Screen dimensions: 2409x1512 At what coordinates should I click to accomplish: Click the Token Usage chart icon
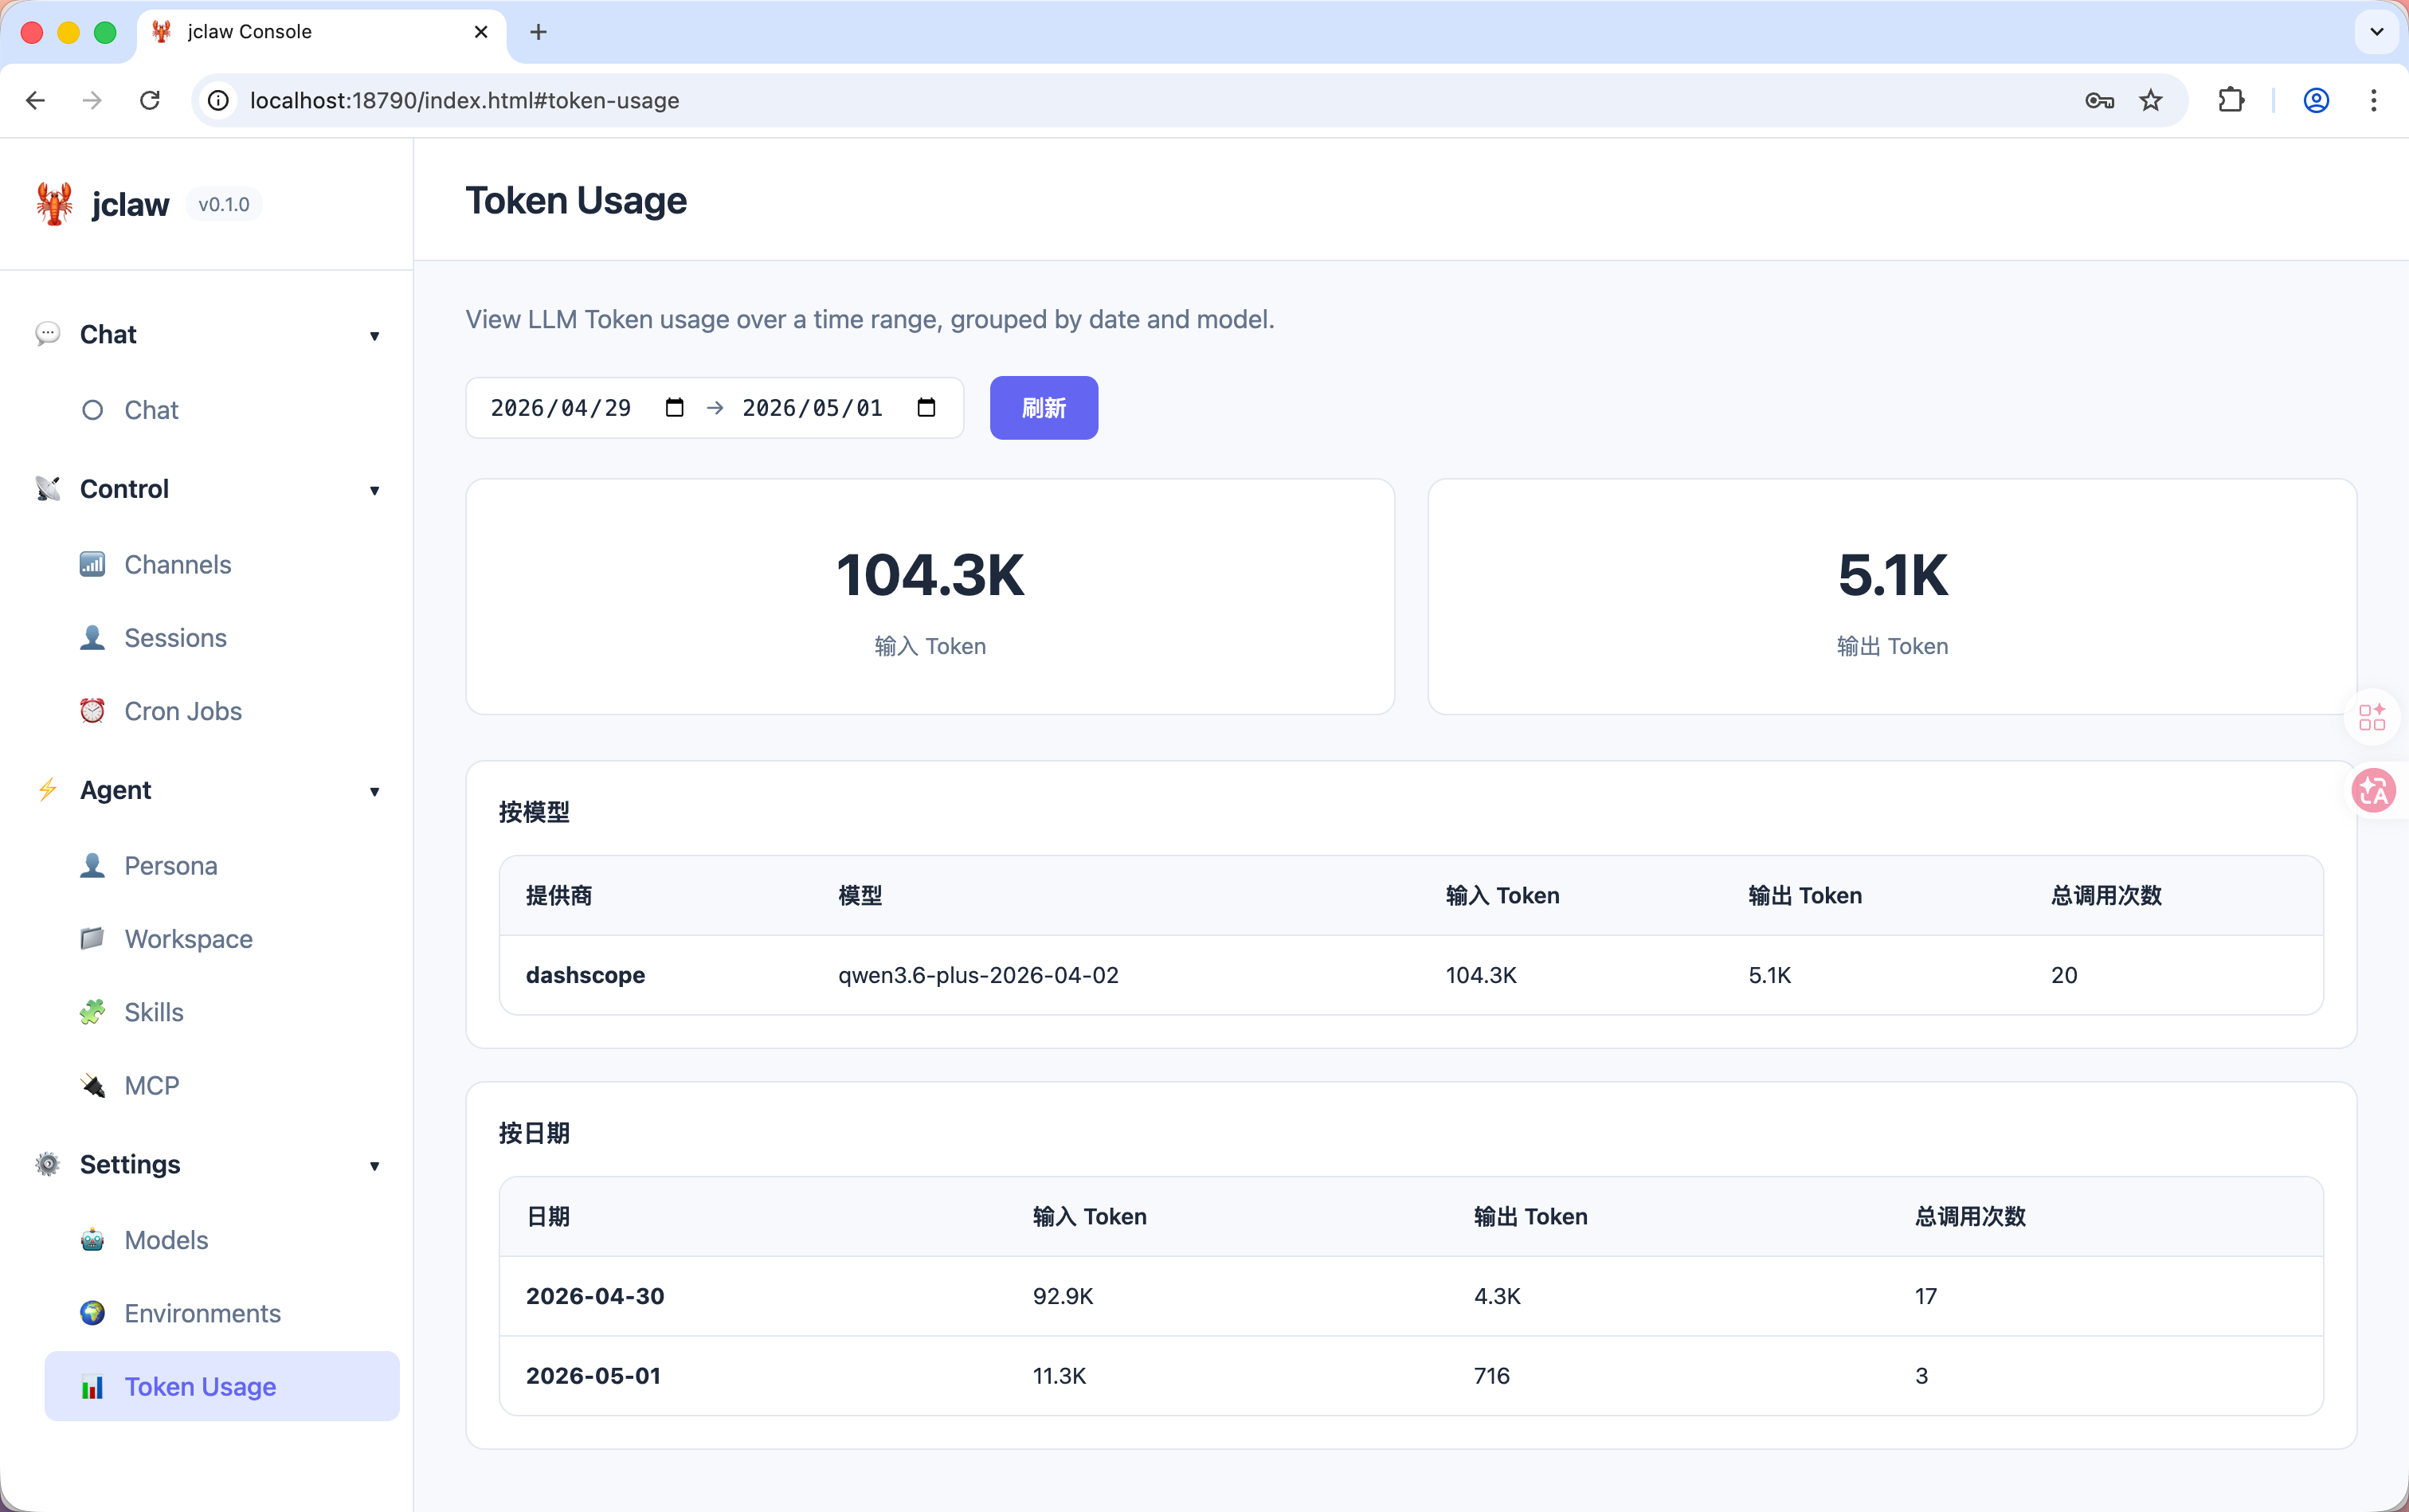pyautogui.click(x=92, y=1386)
